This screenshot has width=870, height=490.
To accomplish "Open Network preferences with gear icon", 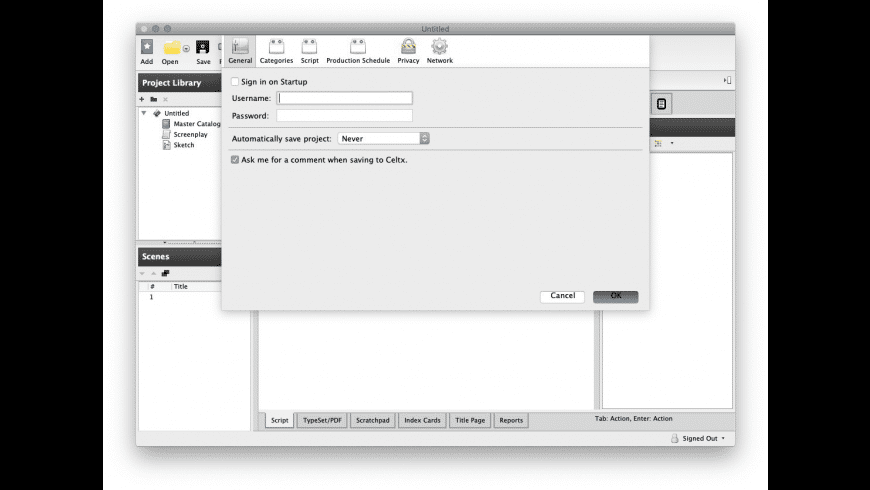I will pyautogui.click(x=439, y=46).
